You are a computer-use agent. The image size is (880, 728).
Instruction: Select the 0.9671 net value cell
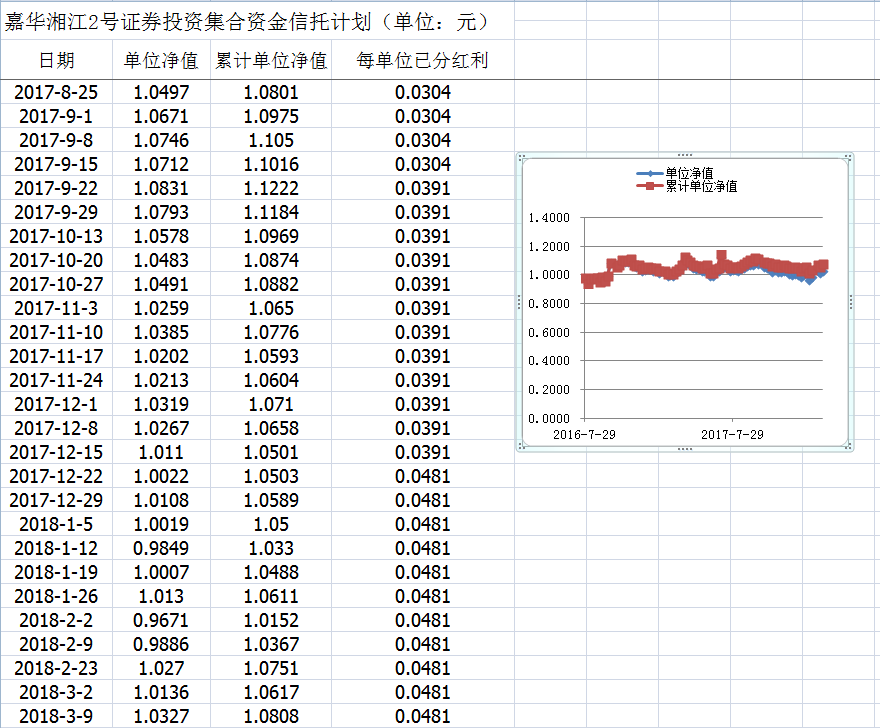point(160,621)
